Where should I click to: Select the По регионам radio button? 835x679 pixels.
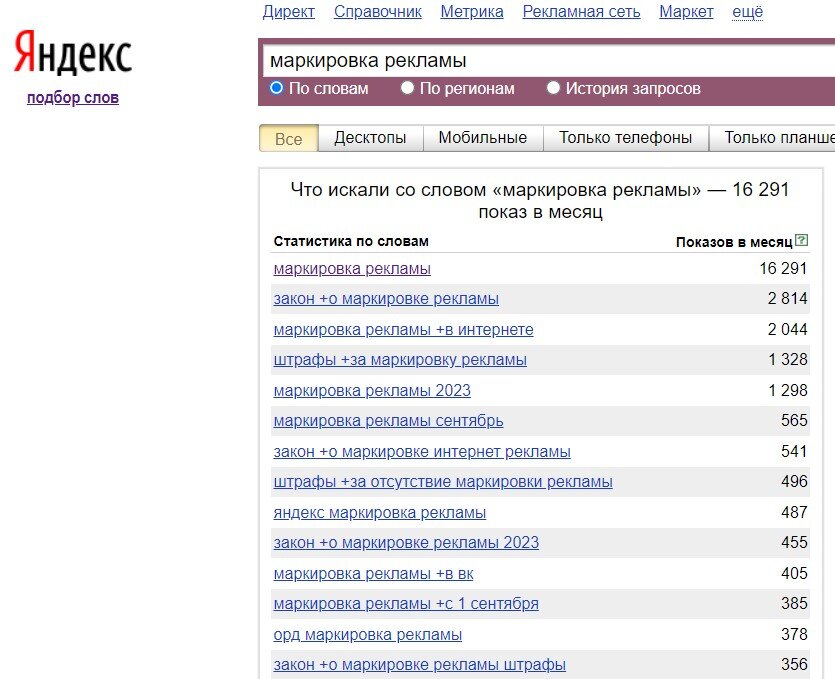407,87
